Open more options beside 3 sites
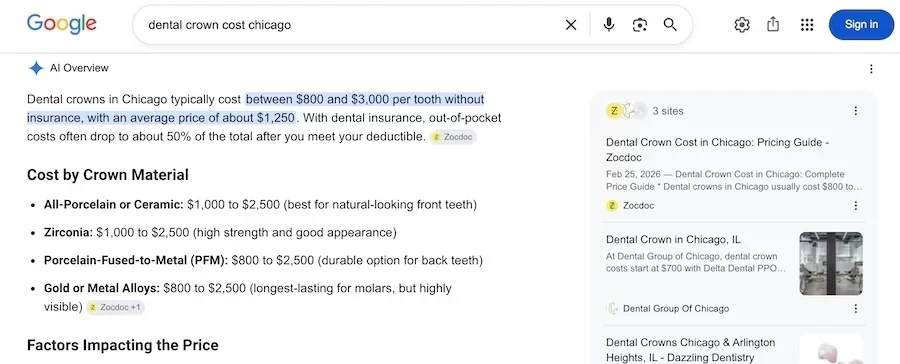Viewport: 900px width, 364px height. pyautogui.click(x=855, y=111)
